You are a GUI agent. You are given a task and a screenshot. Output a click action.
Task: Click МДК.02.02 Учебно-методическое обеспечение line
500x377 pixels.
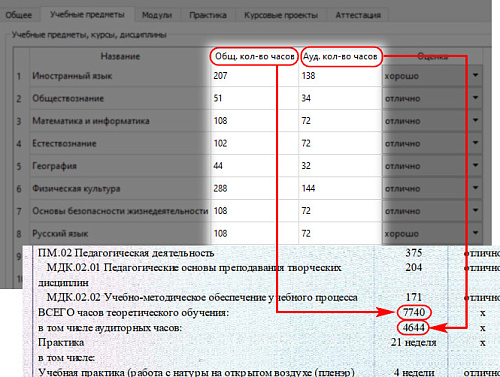[202, 297]
